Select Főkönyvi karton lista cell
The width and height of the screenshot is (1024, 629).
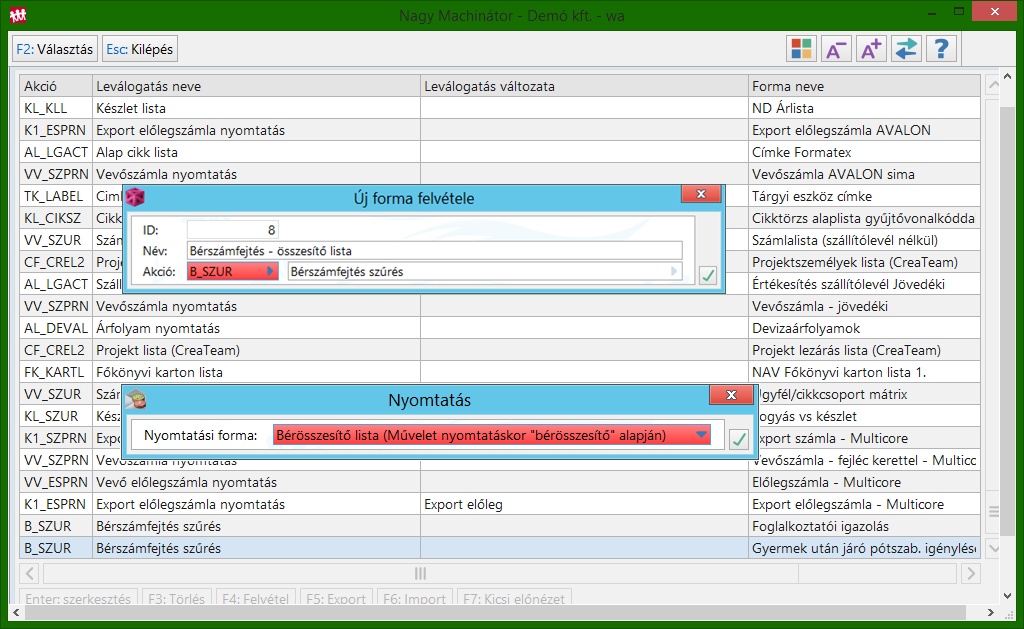click(256, 372)
